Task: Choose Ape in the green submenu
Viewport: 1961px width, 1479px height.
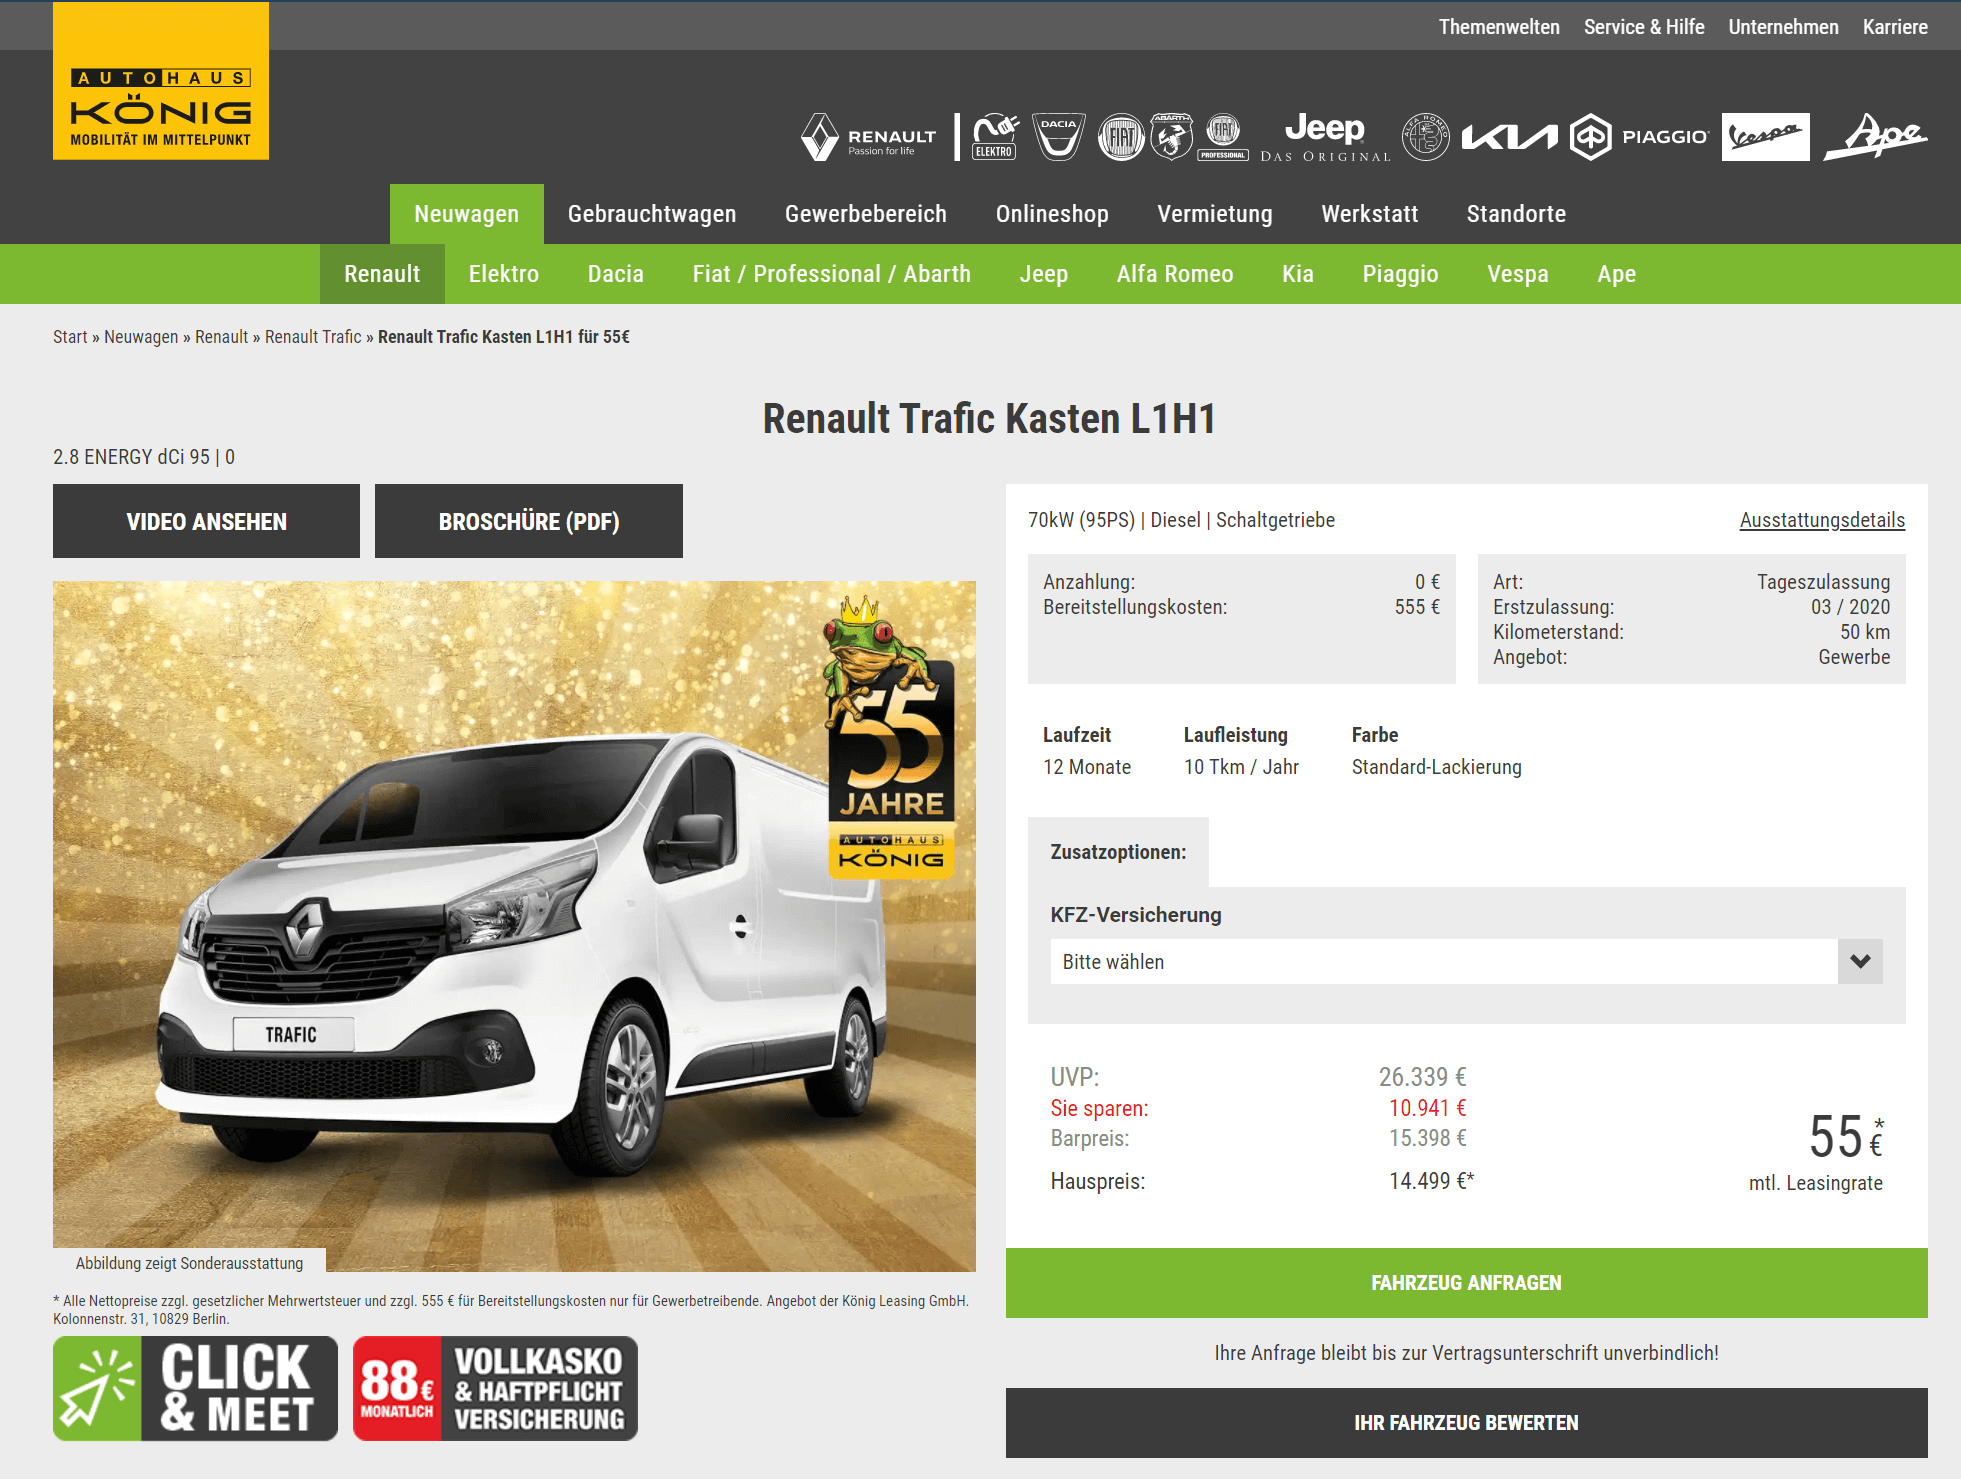Action: (1617, 274)
